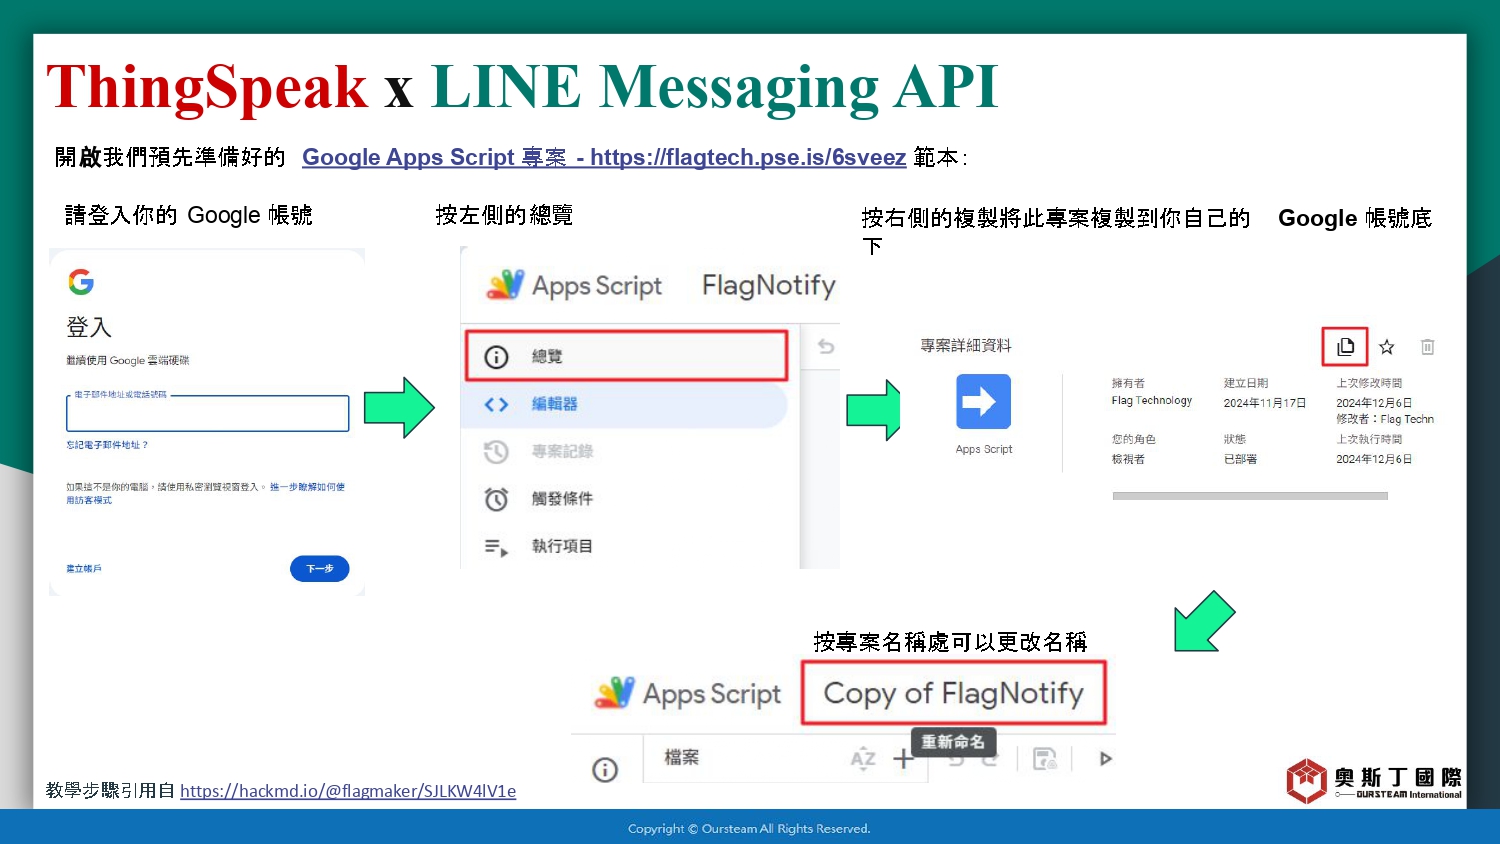The image size is (1500, 844).
Task: Click the horizontal scrollbar under project details
Action: coord(1250,495)
